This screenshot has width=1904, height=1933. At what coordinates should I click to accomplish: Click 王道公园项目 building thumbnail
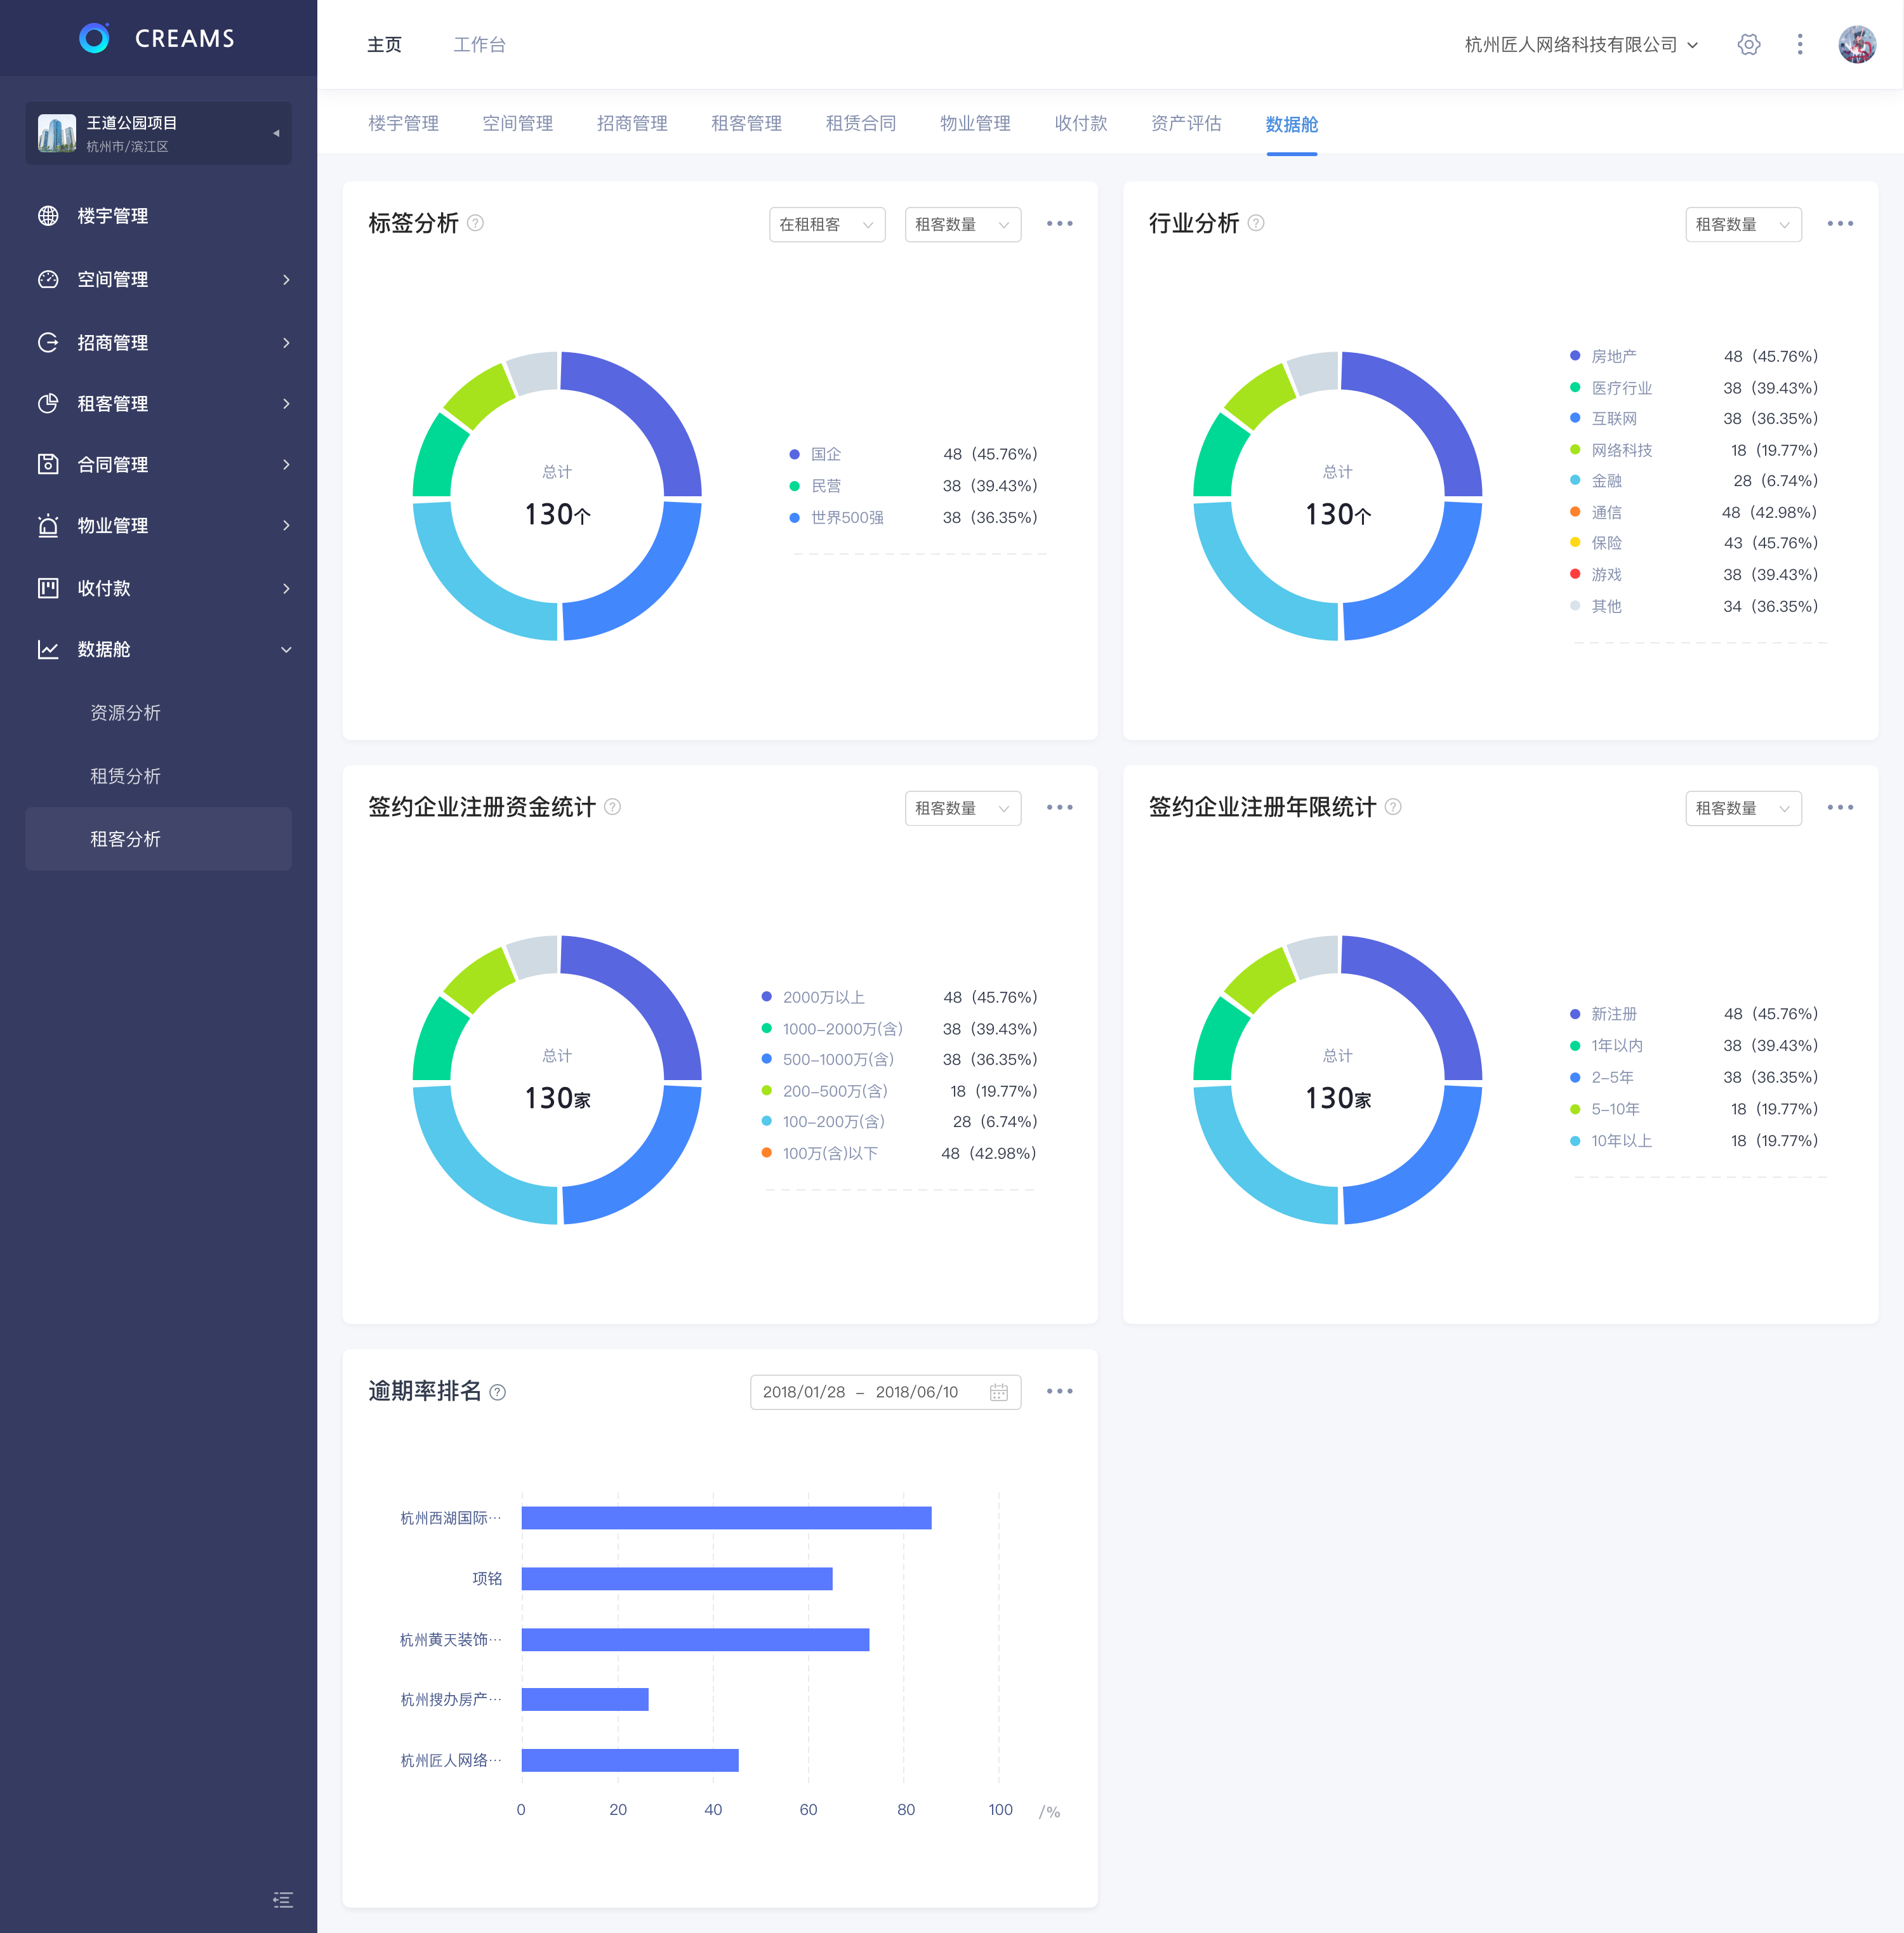57,133
